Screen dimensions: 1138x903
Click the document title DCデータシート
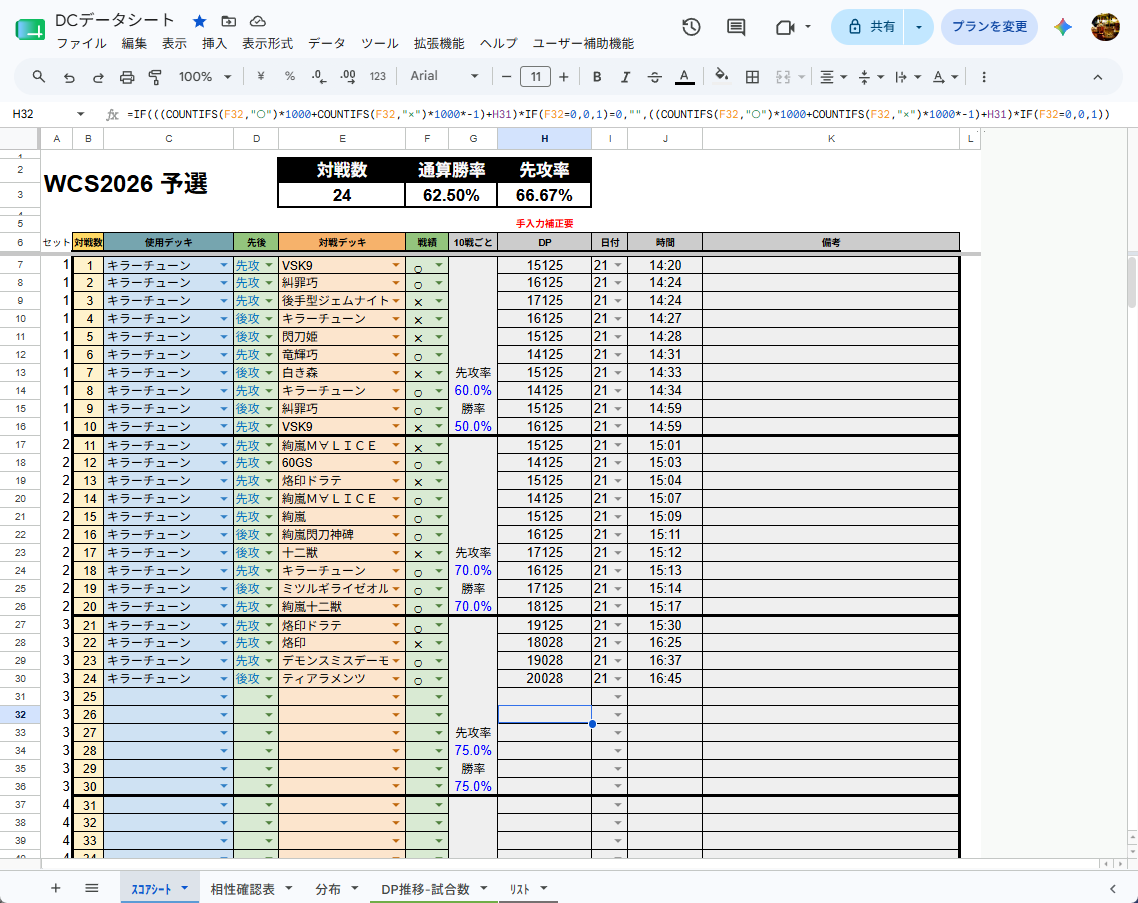point(115,20)
